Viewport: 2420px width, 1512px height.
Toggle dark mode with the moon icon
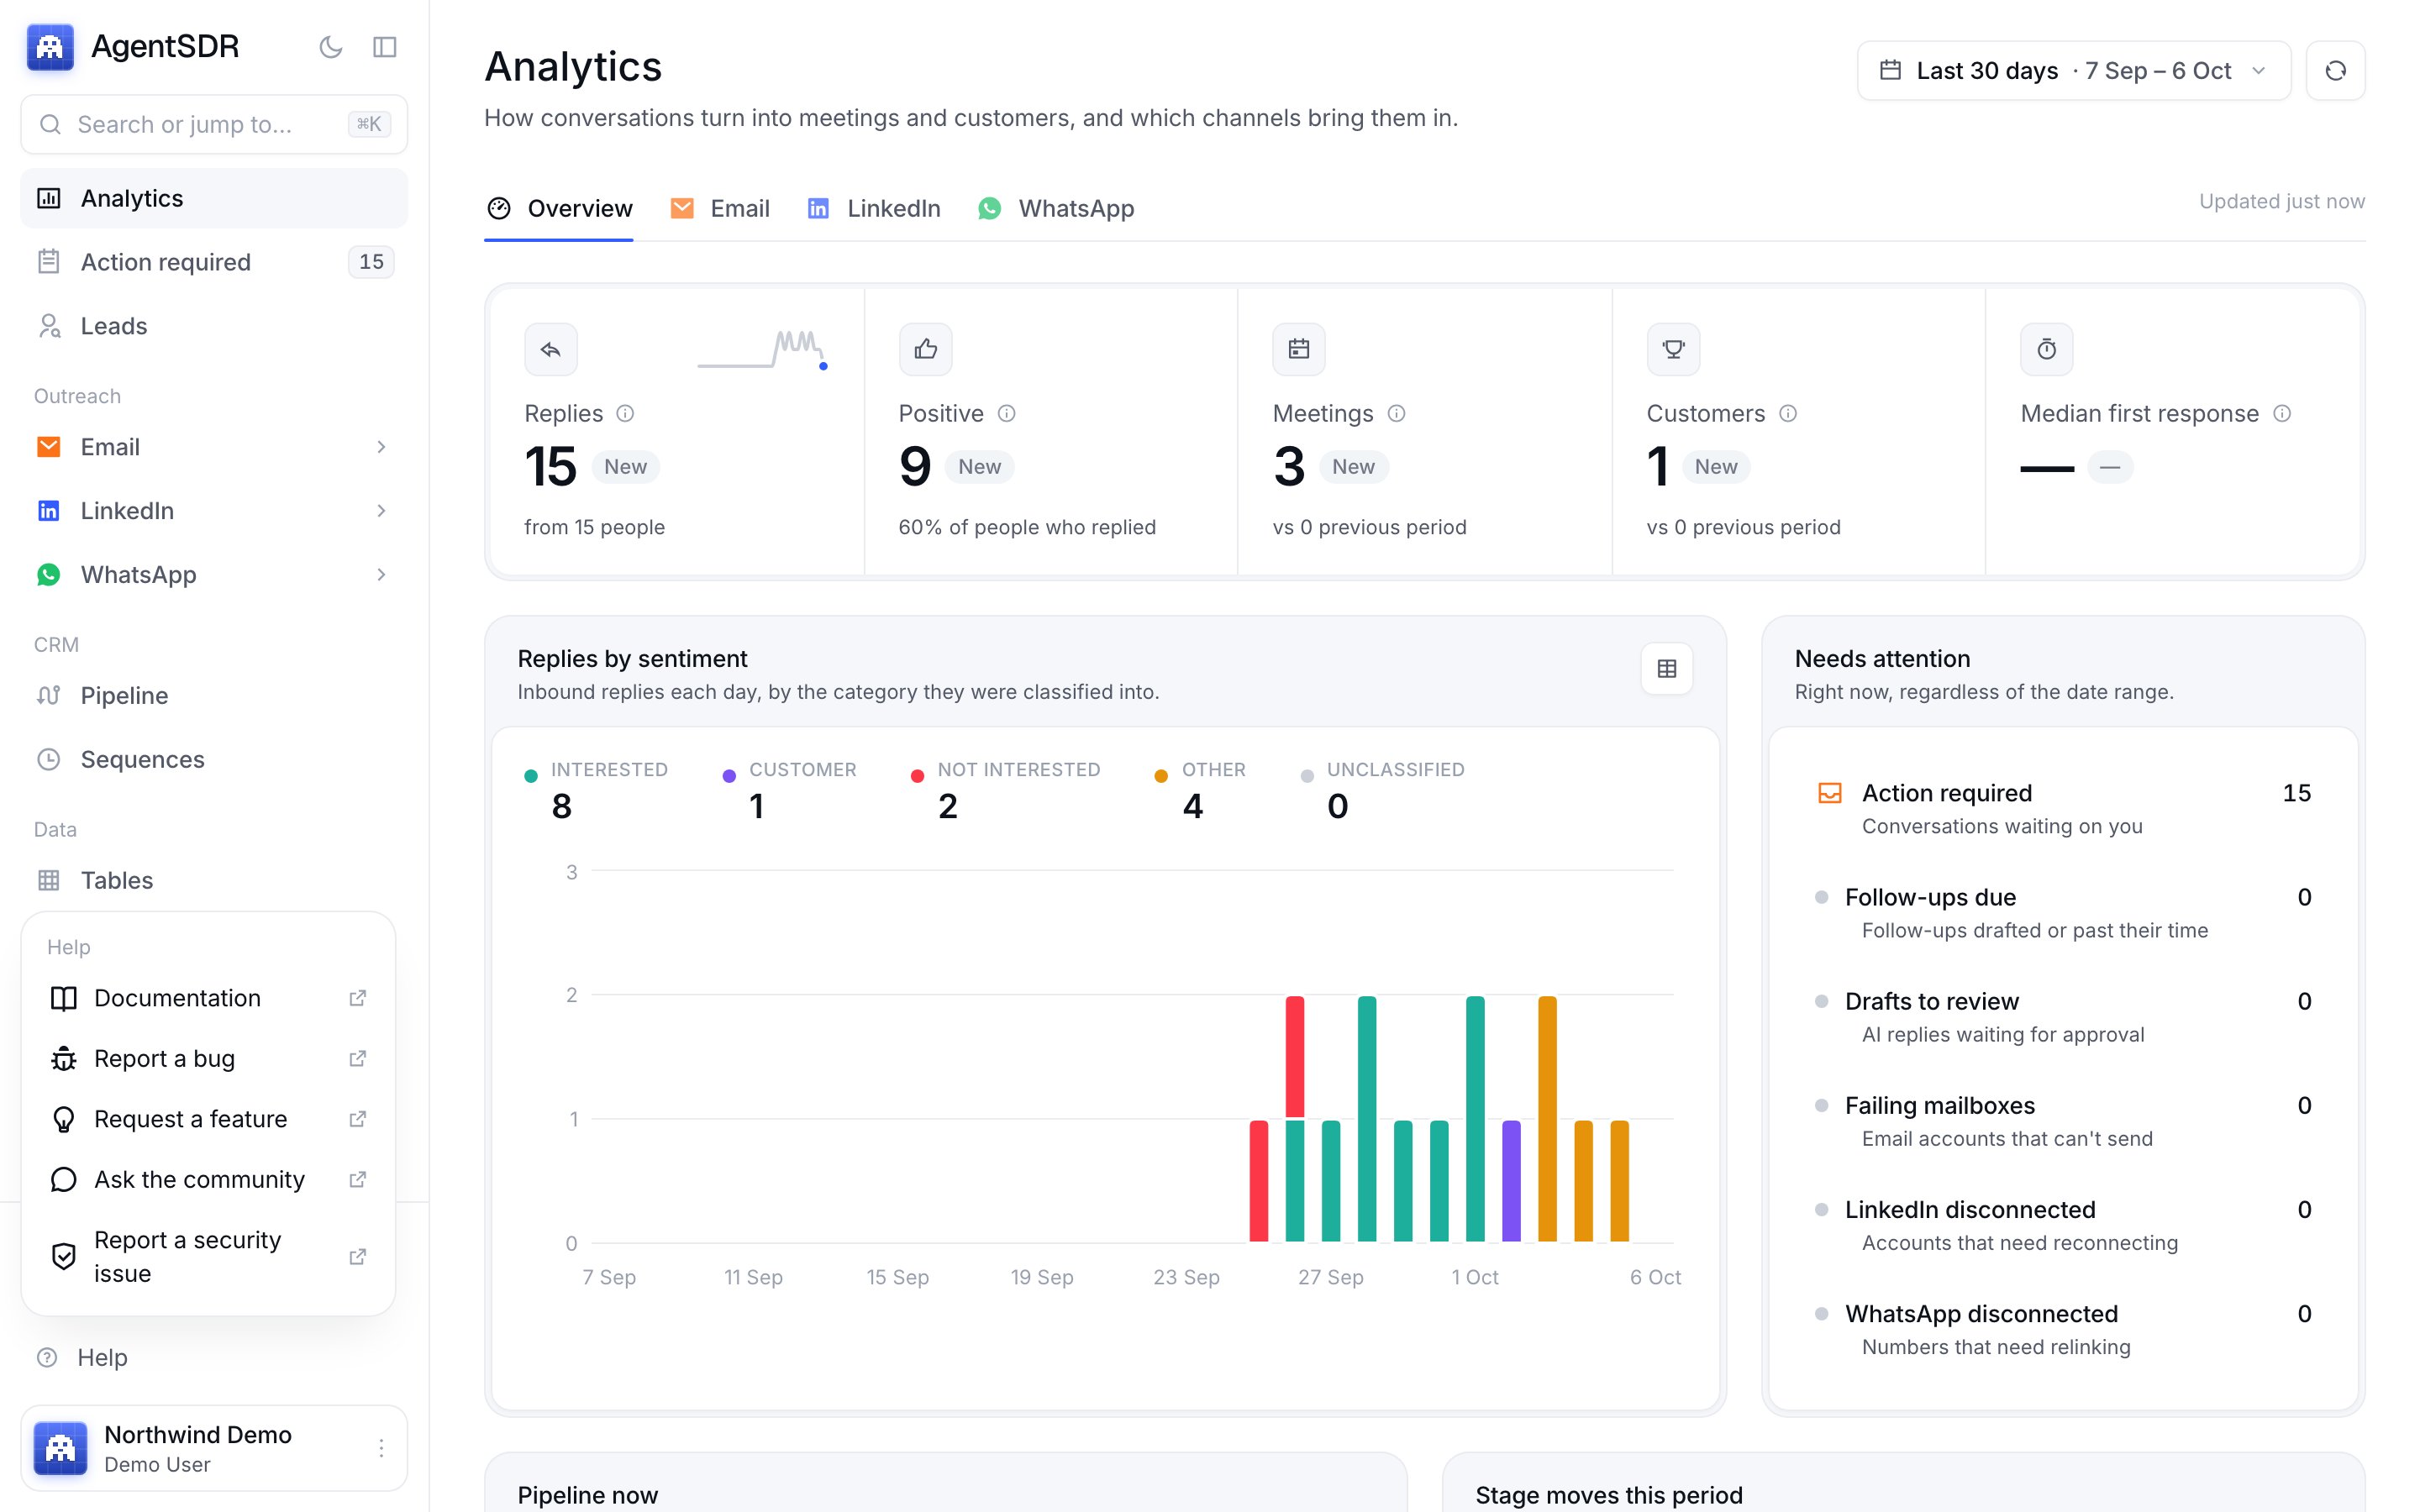coord(331,47)
